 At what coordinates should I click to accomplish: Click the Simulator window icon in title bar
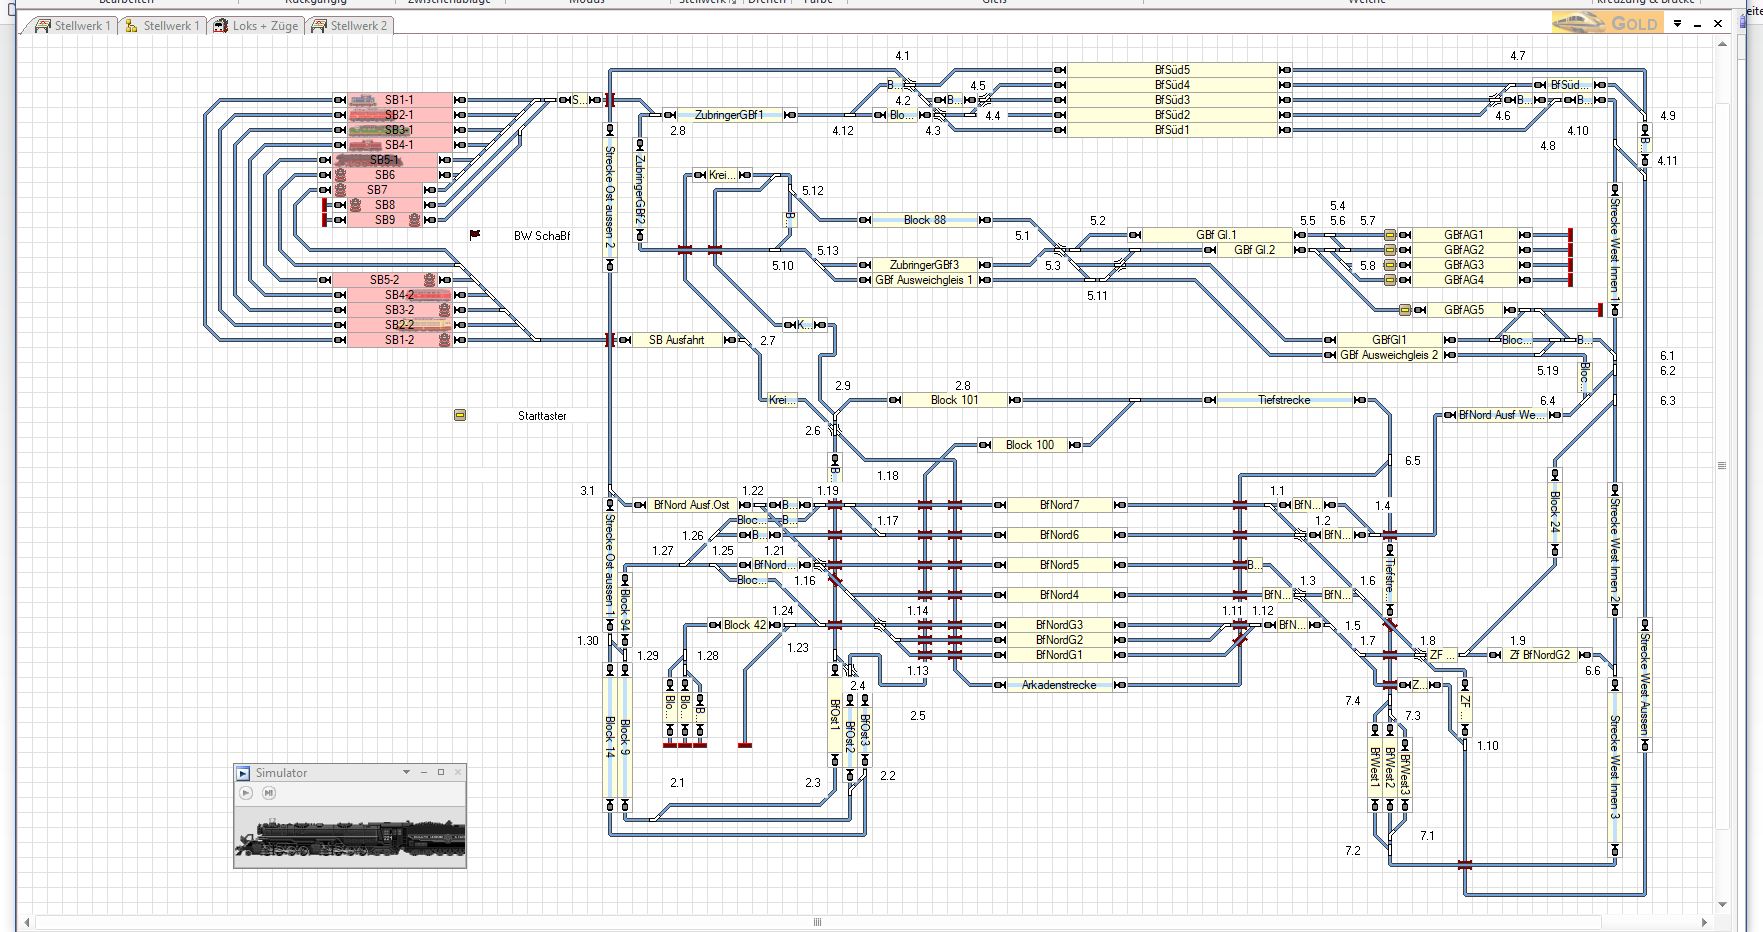pos(243,773)
